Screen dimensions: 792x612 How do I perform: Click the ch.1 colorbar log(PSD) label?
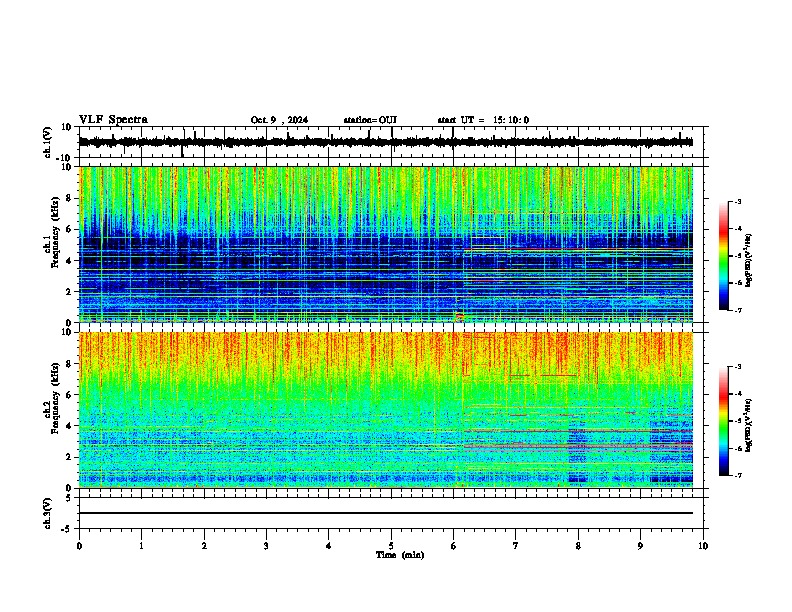coord(748,261)
